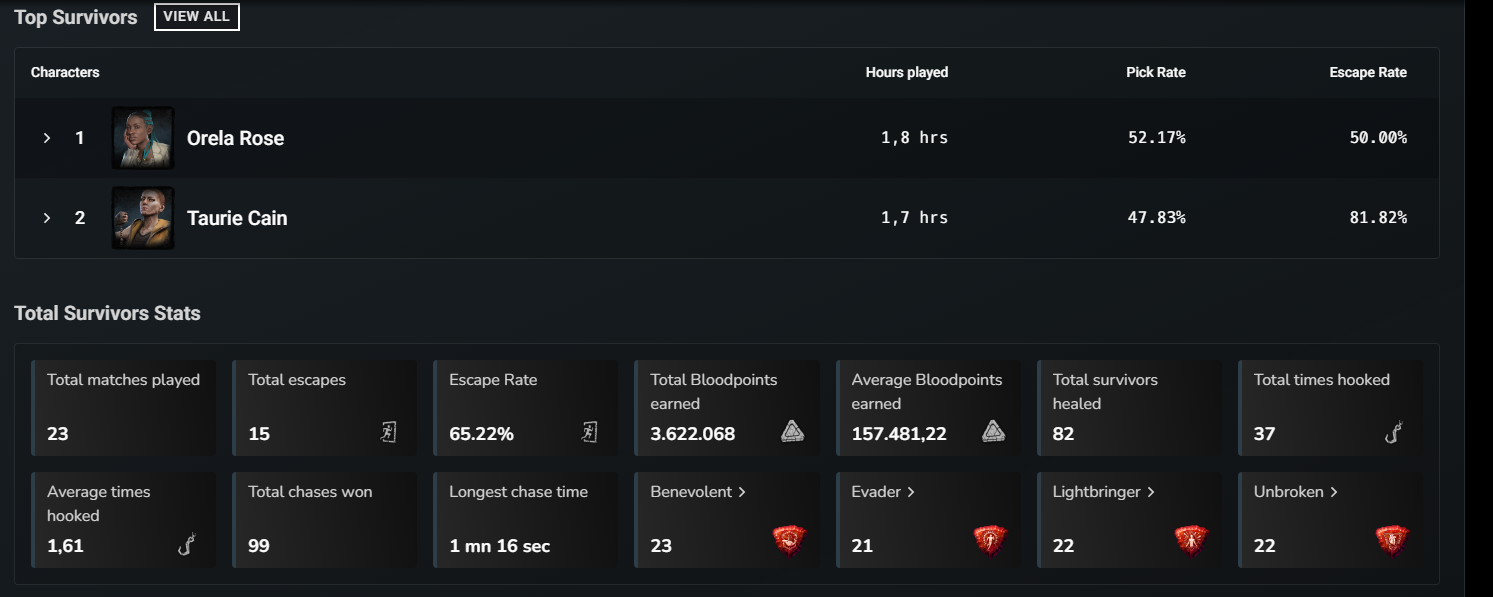1493x597 pixels.
Task: Click the running-exit icon beside Escape Rate stat
Action: [589, 432]
